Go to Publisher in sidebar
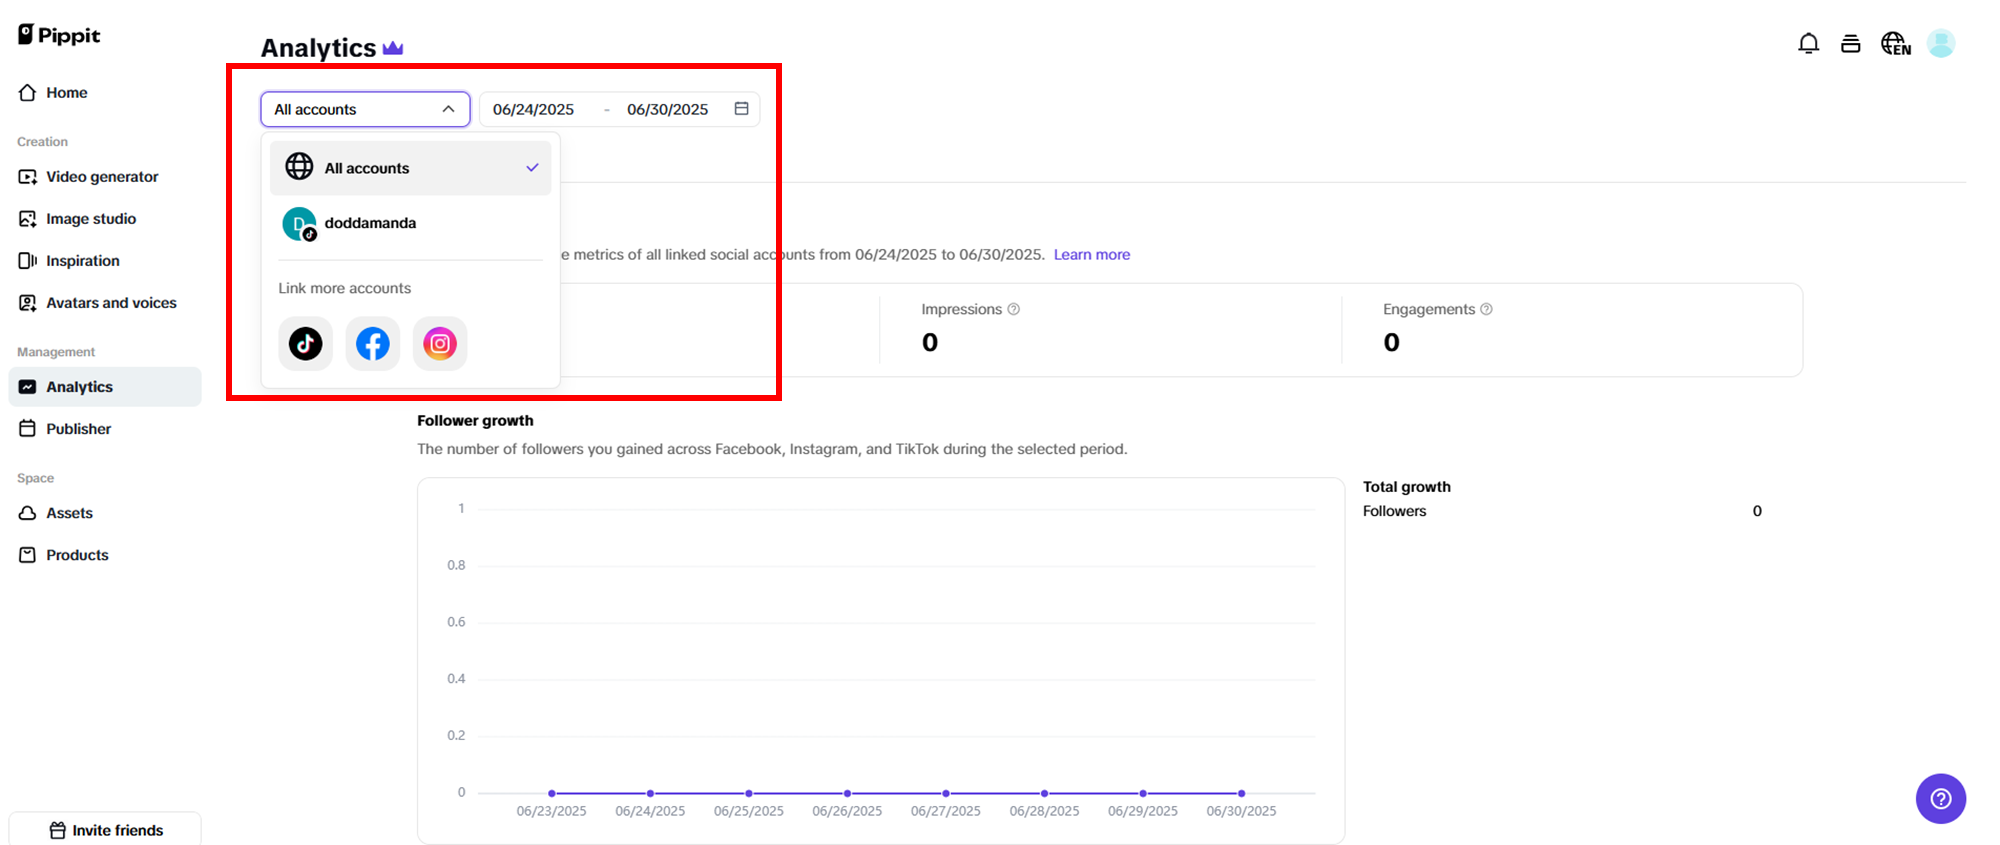The image size is (2000, 845). (x=78, y=429)
